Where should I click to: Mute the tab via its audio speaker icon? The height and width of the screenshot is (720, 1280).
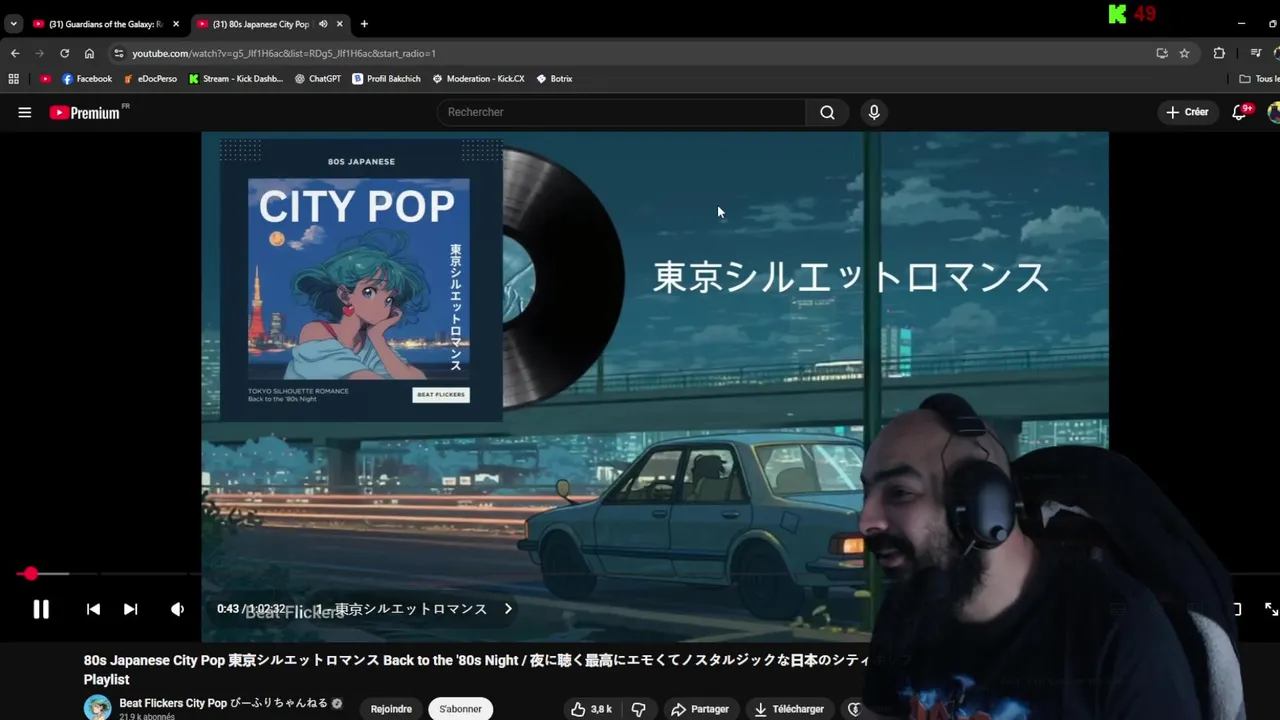tap(322, 24)
